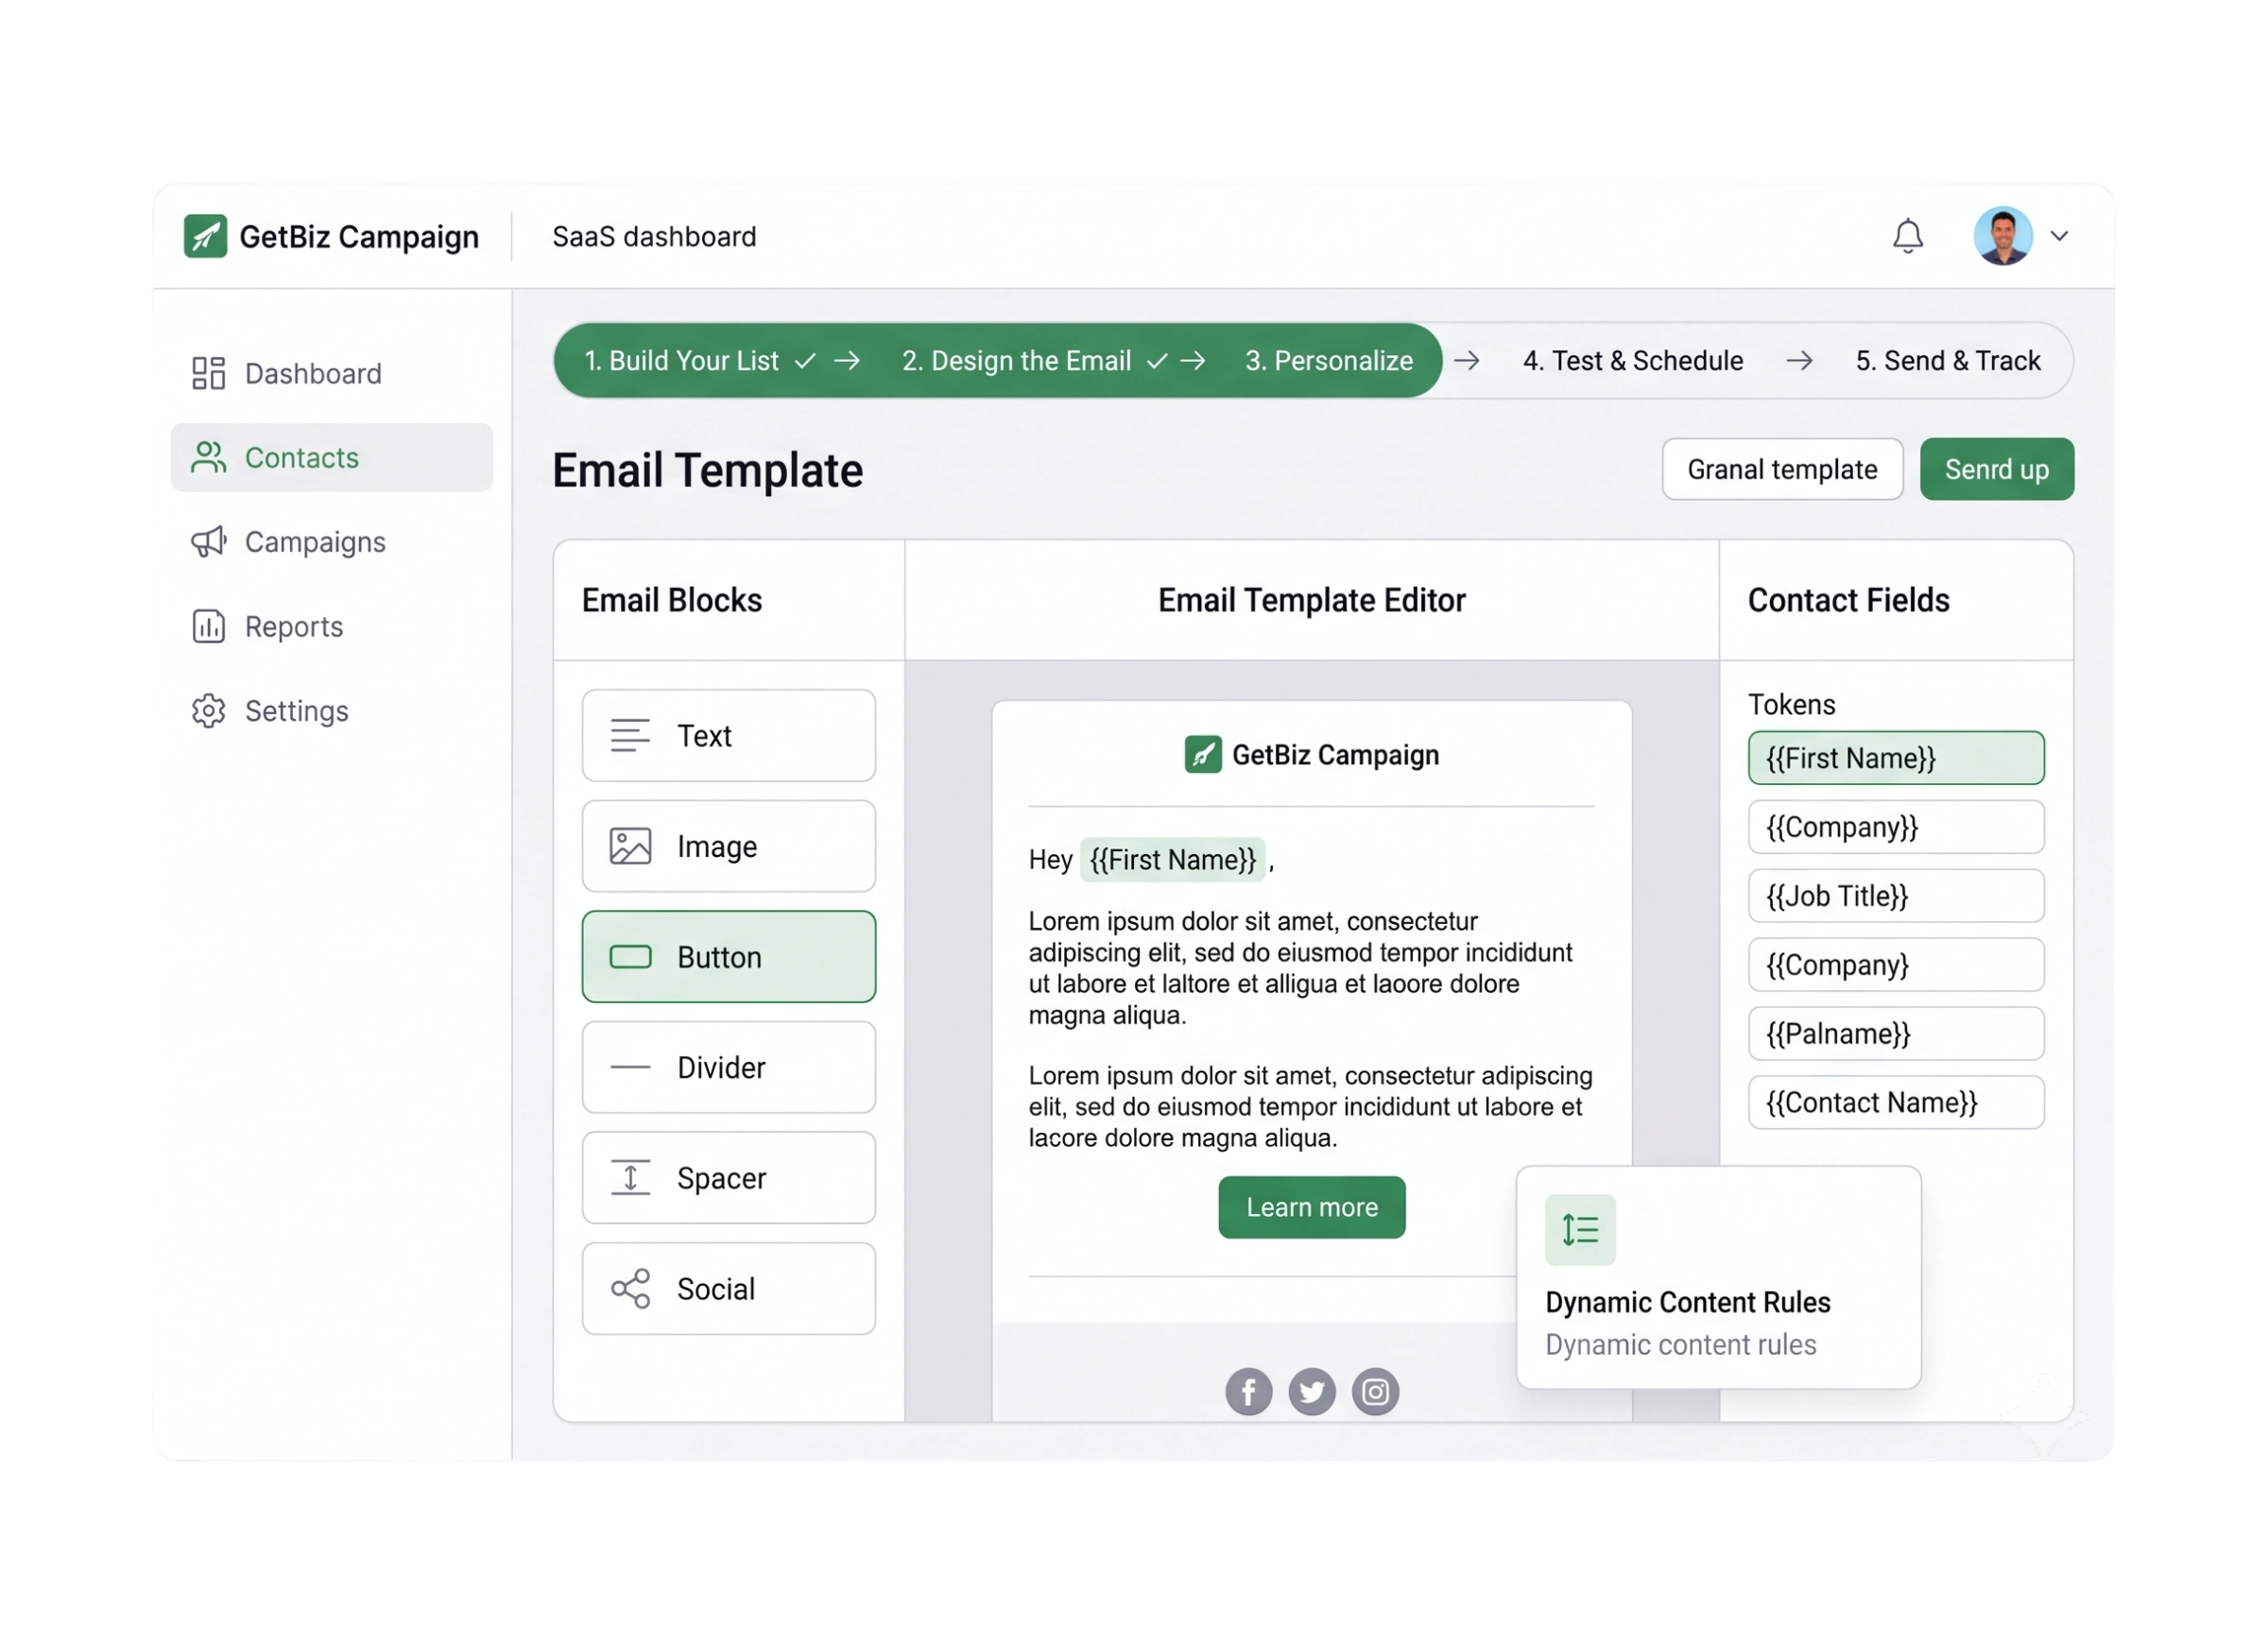This screenshot has width=2268, height=1641.
Task: Add a Text block
Action: tap(728, 735)
